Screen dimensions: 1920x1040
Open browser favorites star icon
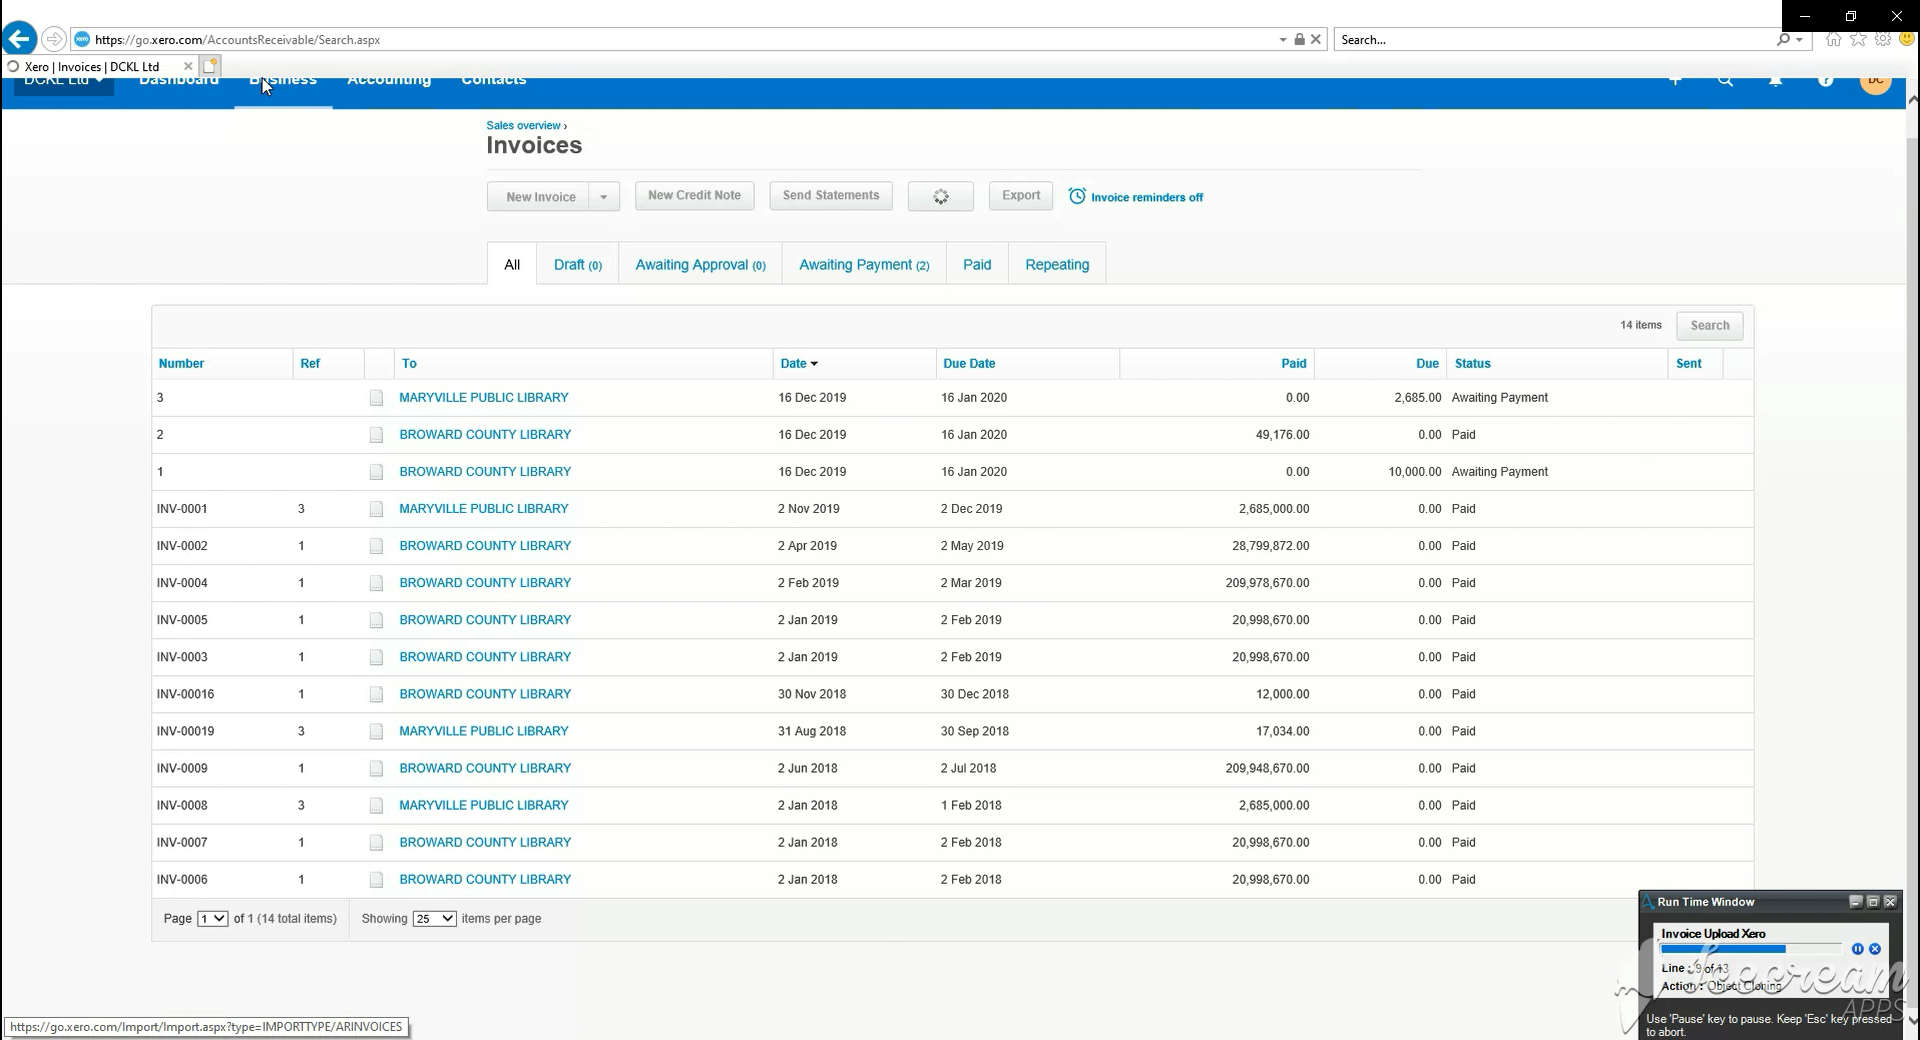coord(1858,40)
